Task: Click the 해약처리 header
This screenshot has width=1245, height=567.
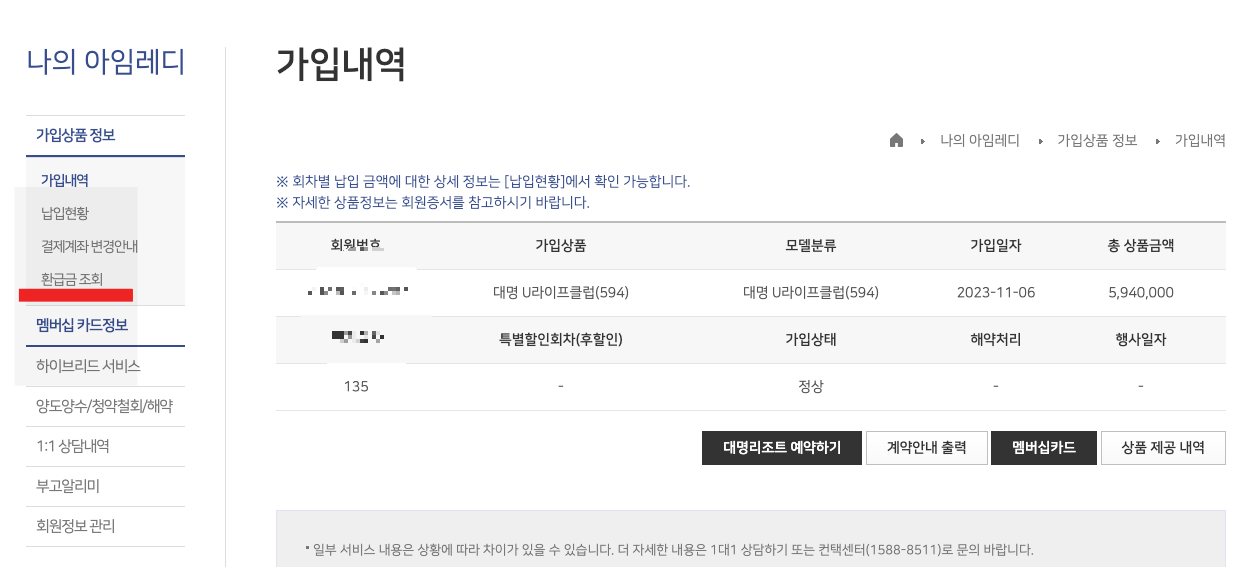Action: point(996,339)
